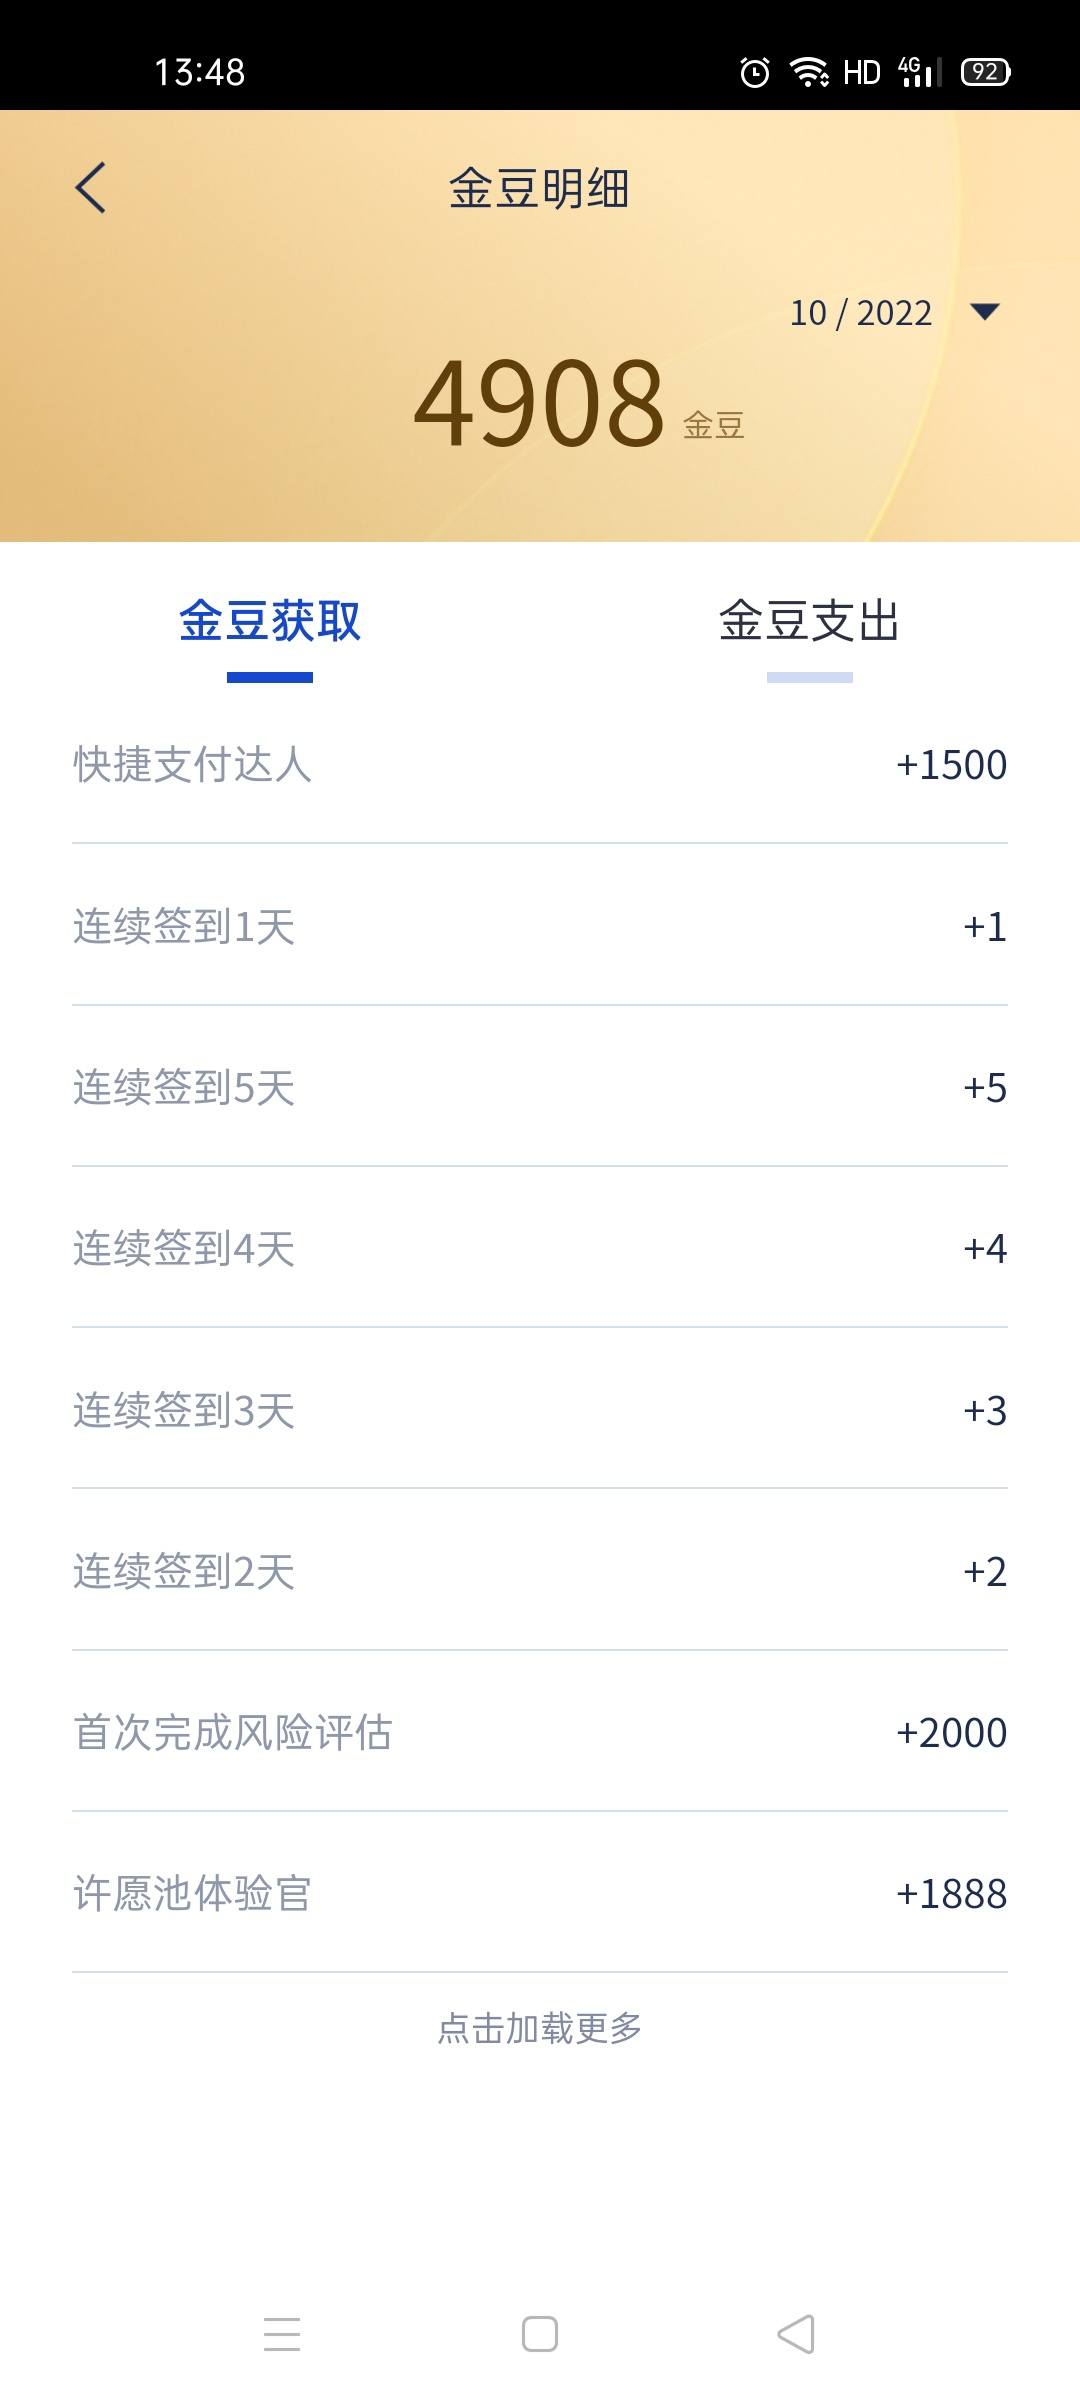Viewport: 1080px width, 2400px height.
Task: Tap the back arrow icon
Action: [90, 187]
